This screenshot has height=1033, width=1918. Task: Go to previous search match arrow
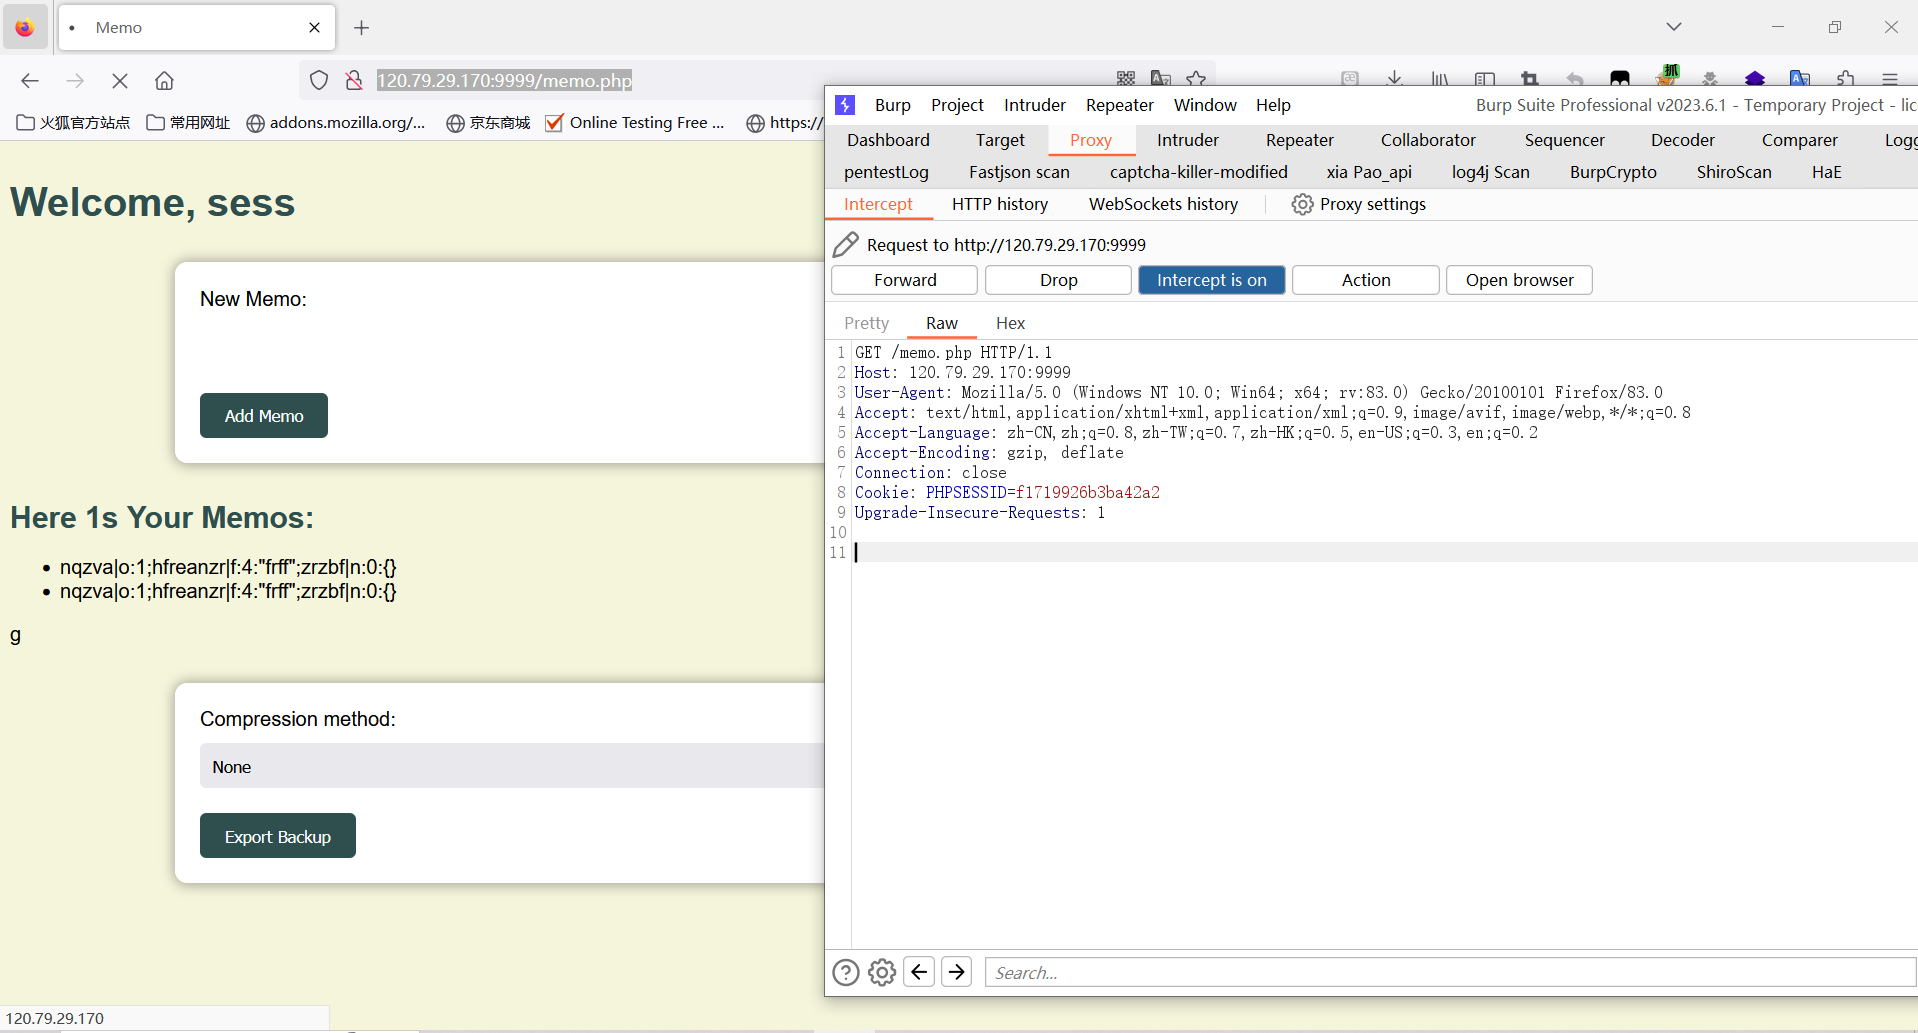click(919, 971)
